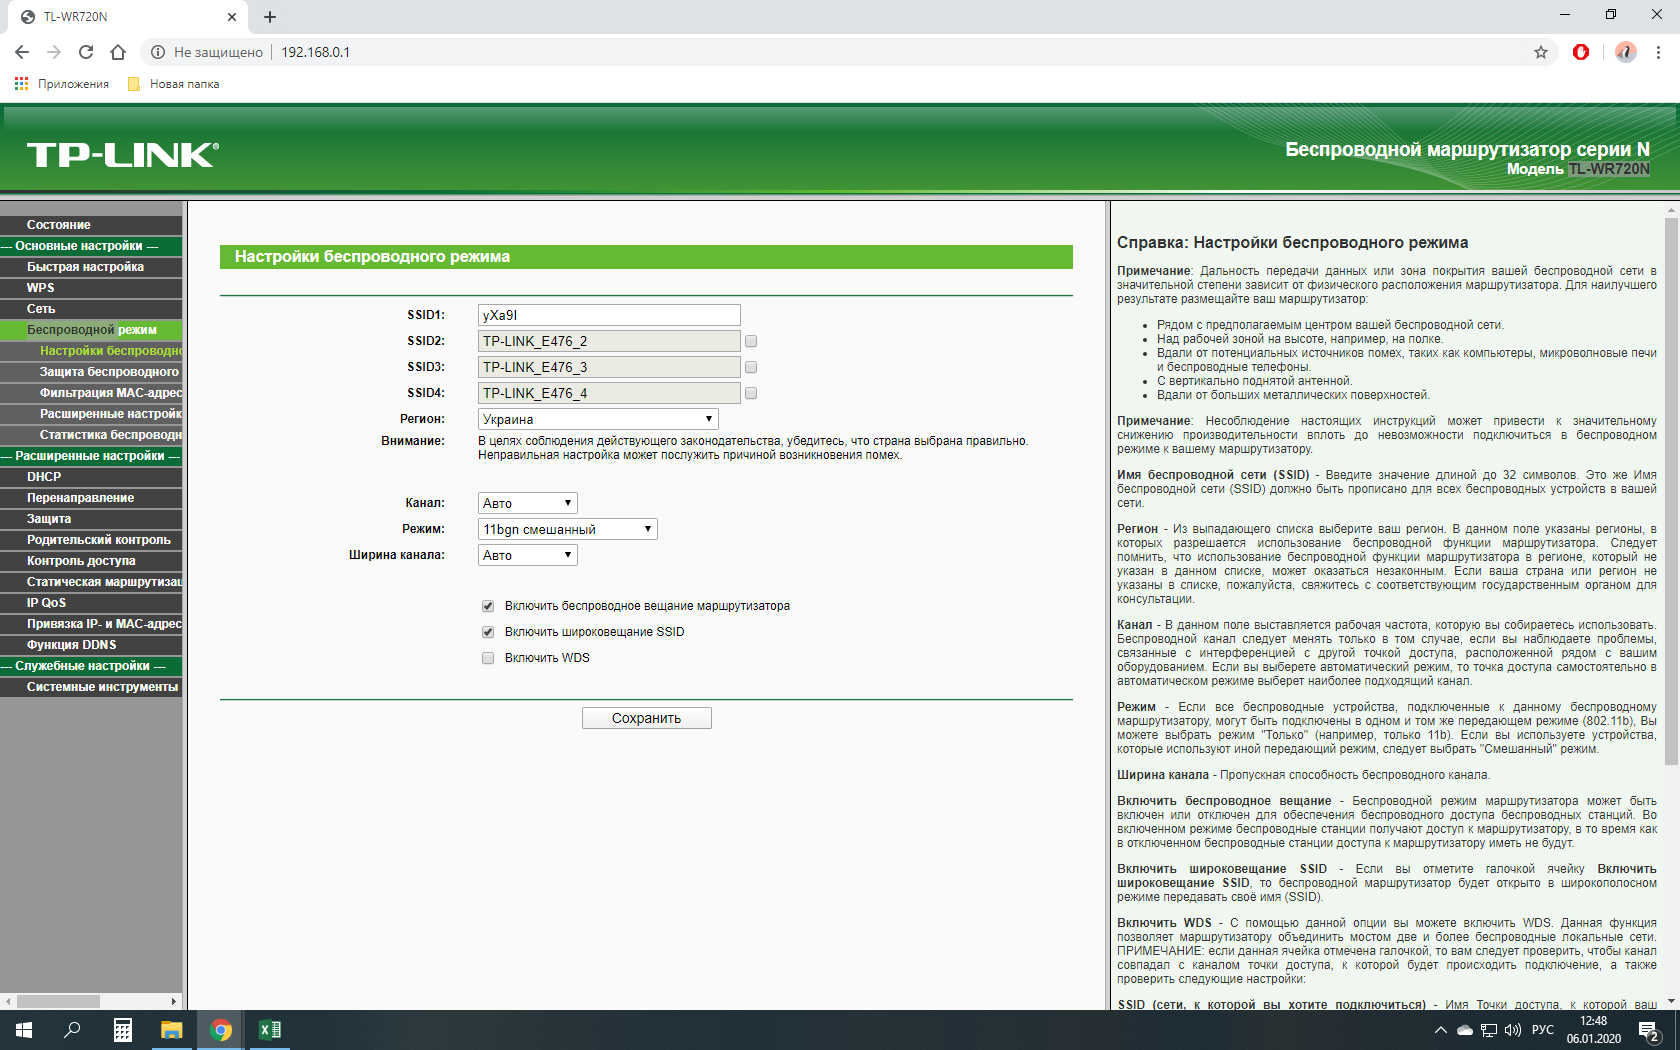The width and height of the screenshot is (1680, 1050).
Task: Click the sidebar horizontal scrollbar thumb
Action: [x=58, y=1001]
